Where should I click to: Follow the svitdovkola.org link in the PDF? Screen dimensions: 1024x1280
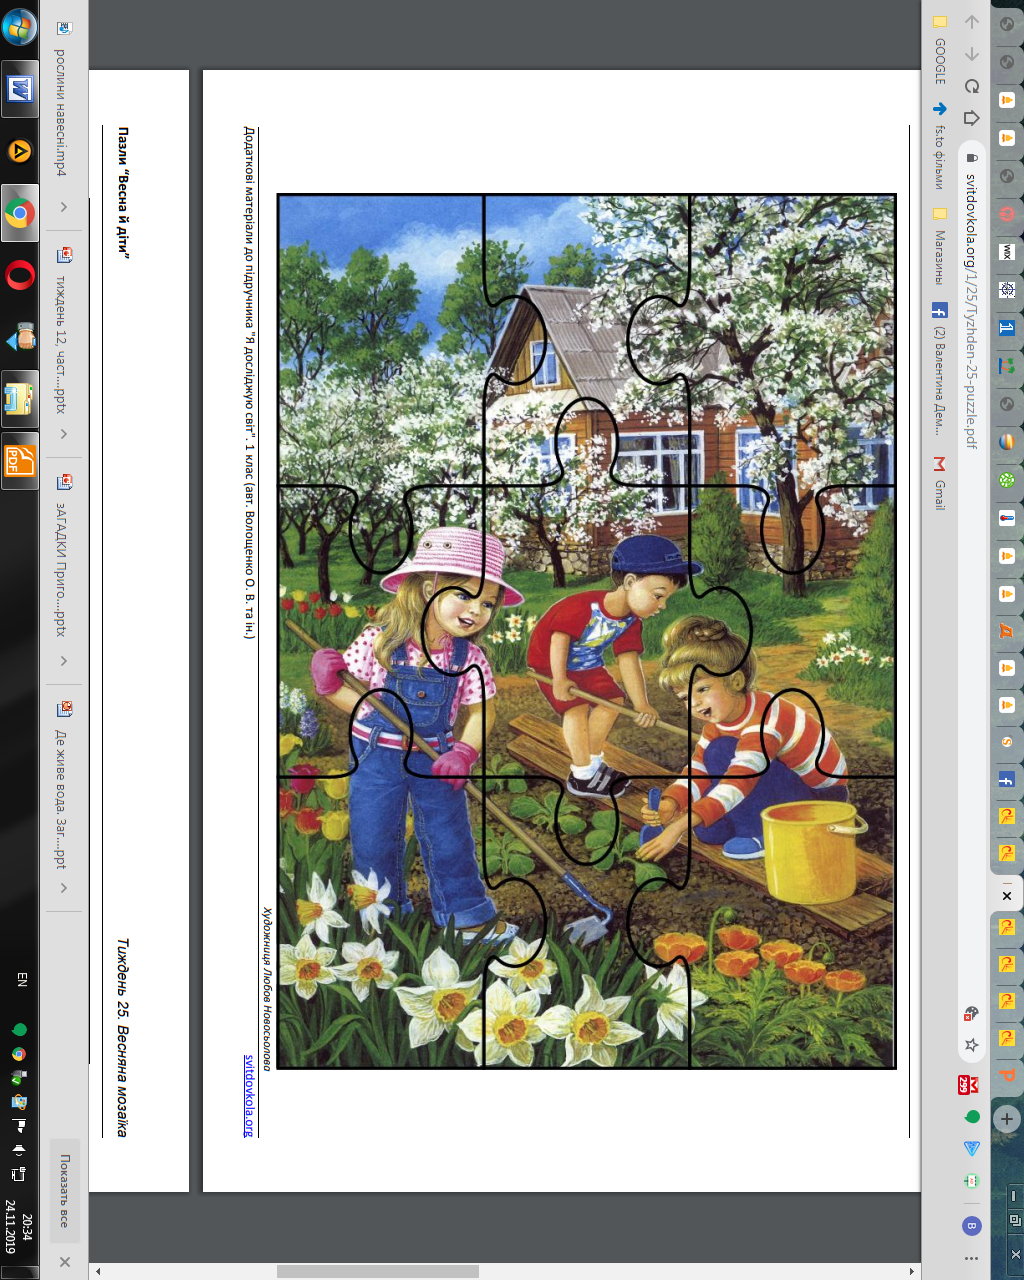pyautogui.click(x=249, y=1095)
